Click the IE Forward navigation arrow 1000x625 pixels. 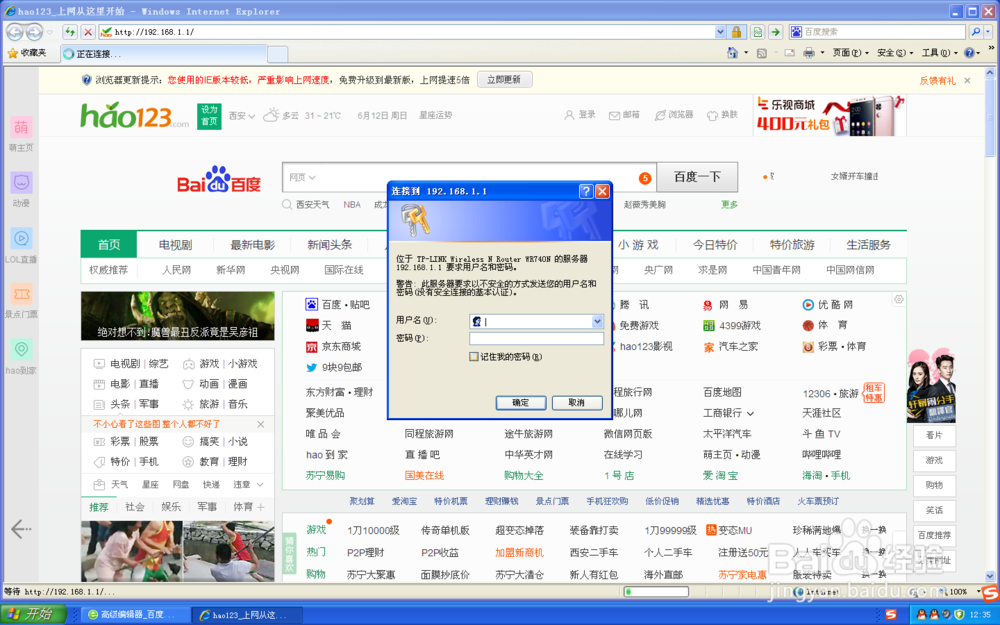[x=34, y=31]
